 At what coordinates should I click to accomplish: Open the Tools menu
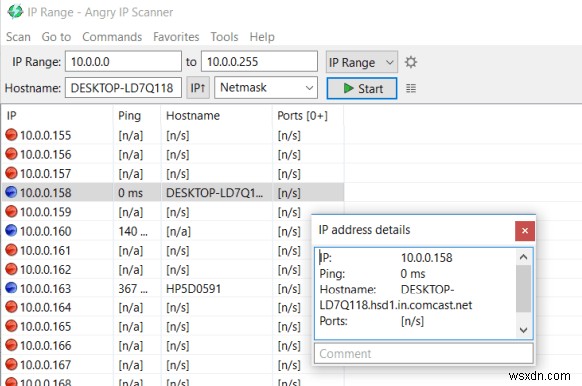(224, 37)
